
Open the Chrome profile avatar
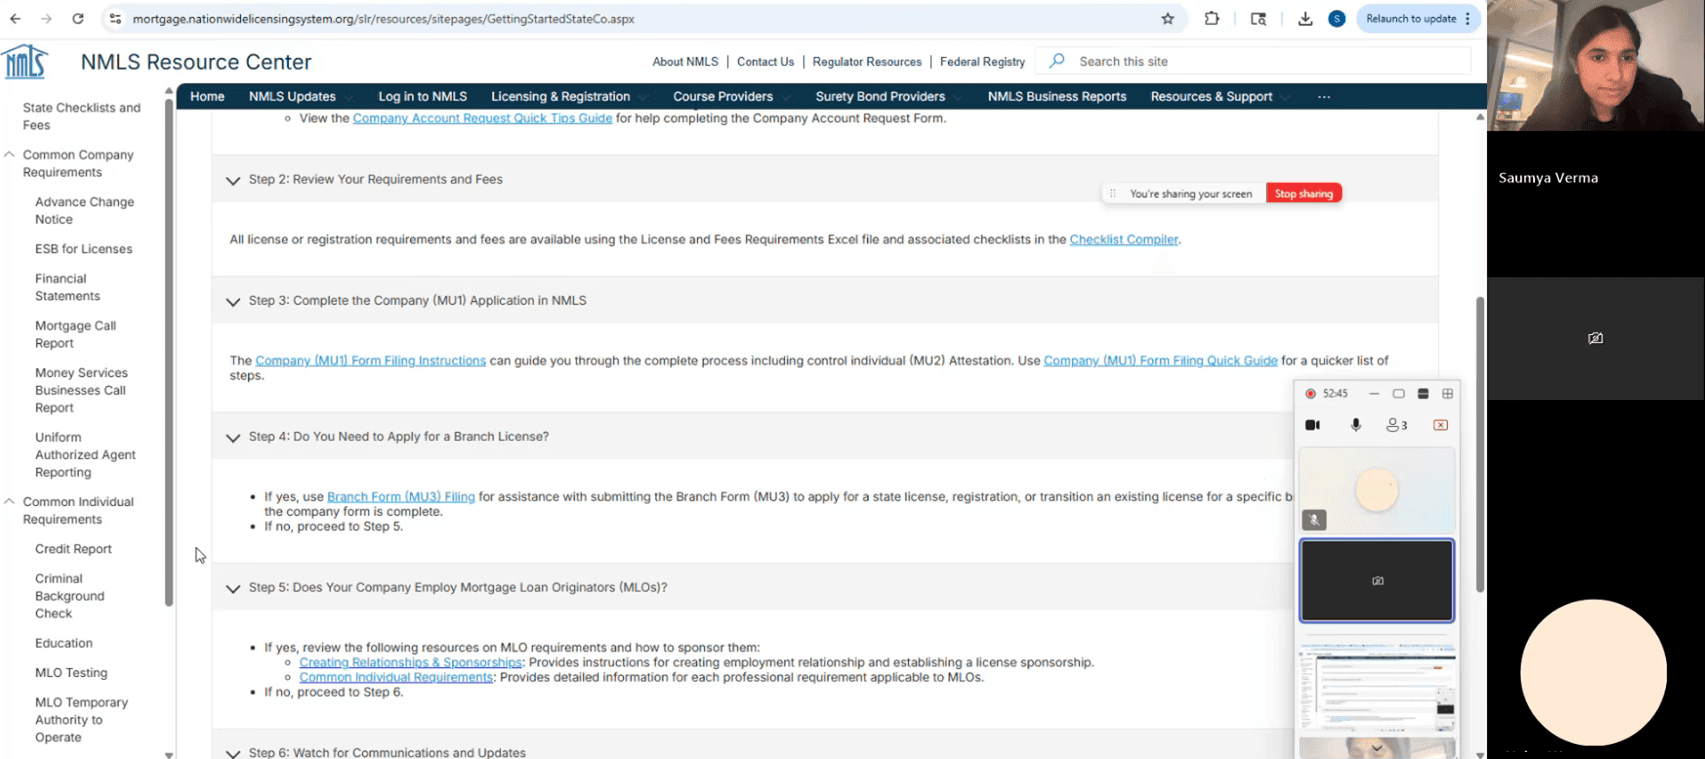(1337, 19)
